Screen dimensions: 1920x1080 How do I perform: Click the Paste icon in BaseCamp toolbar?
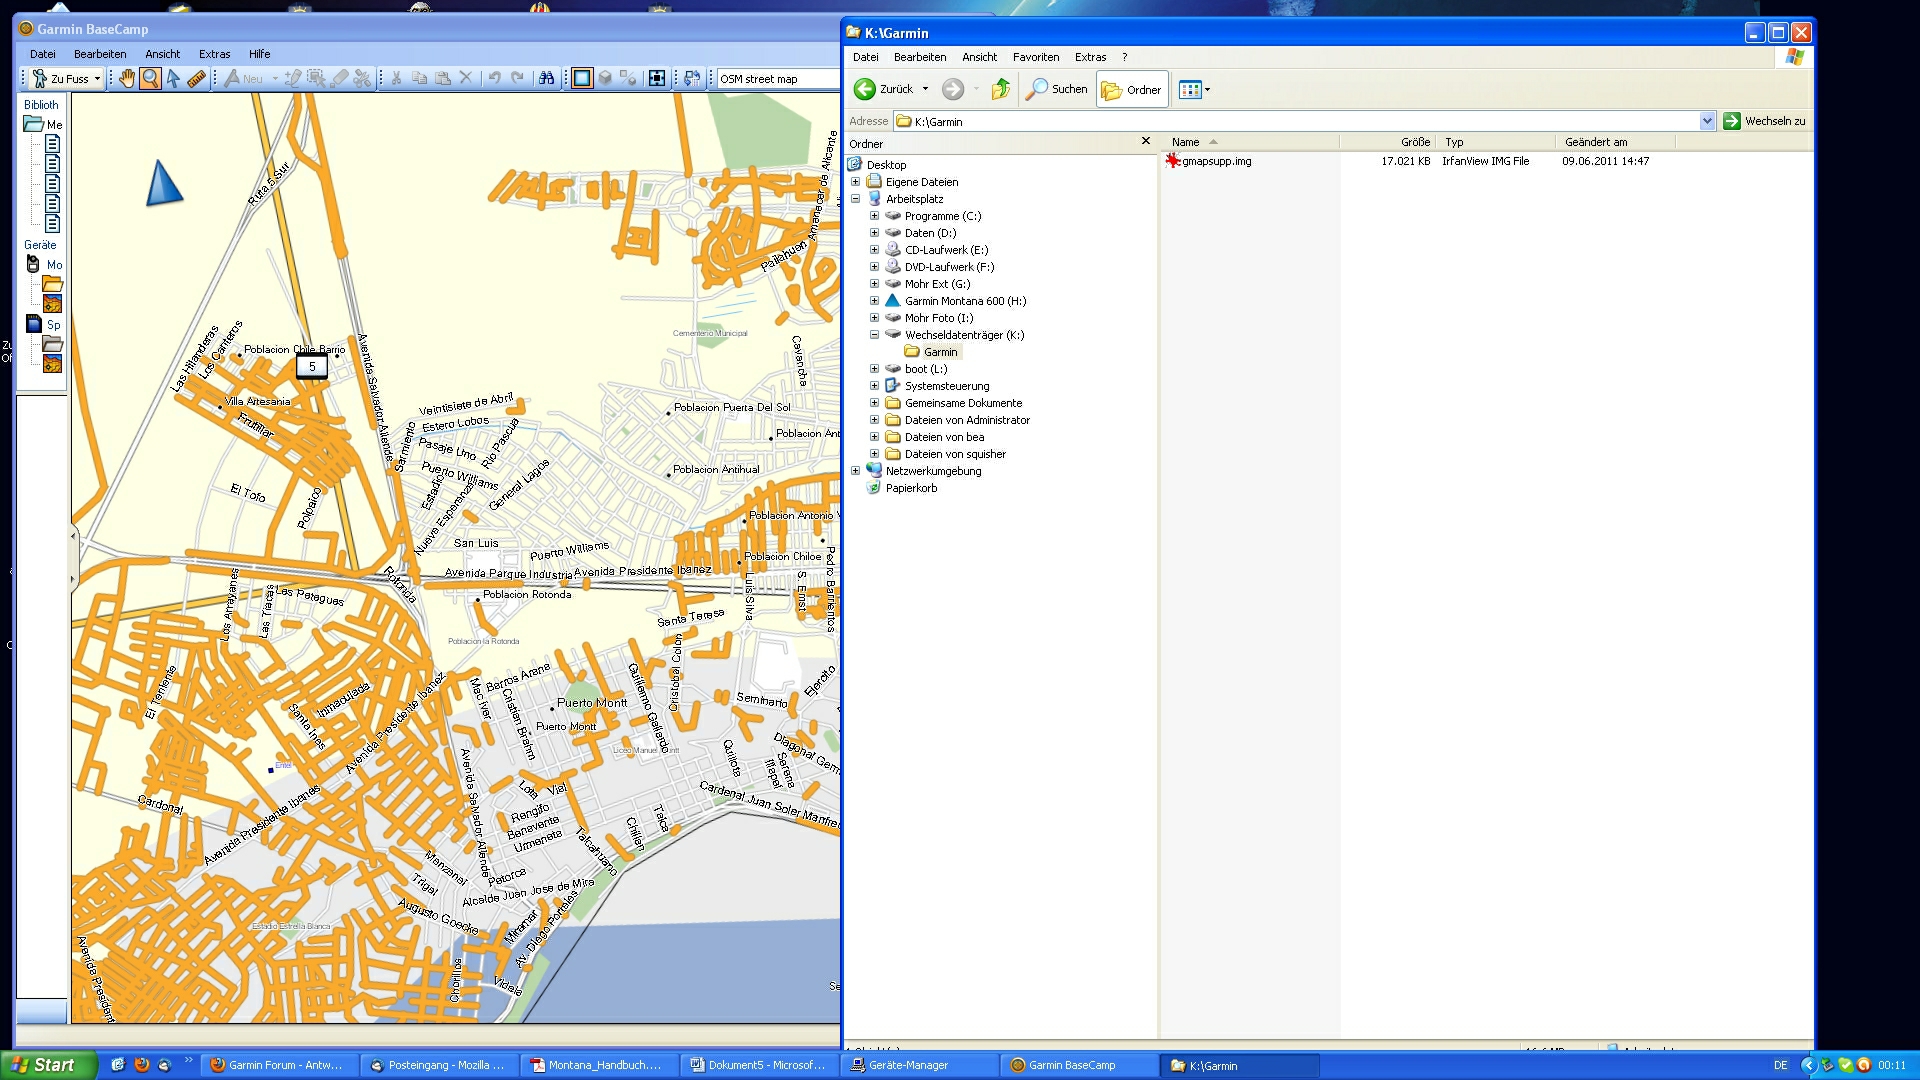pos(442,79)
